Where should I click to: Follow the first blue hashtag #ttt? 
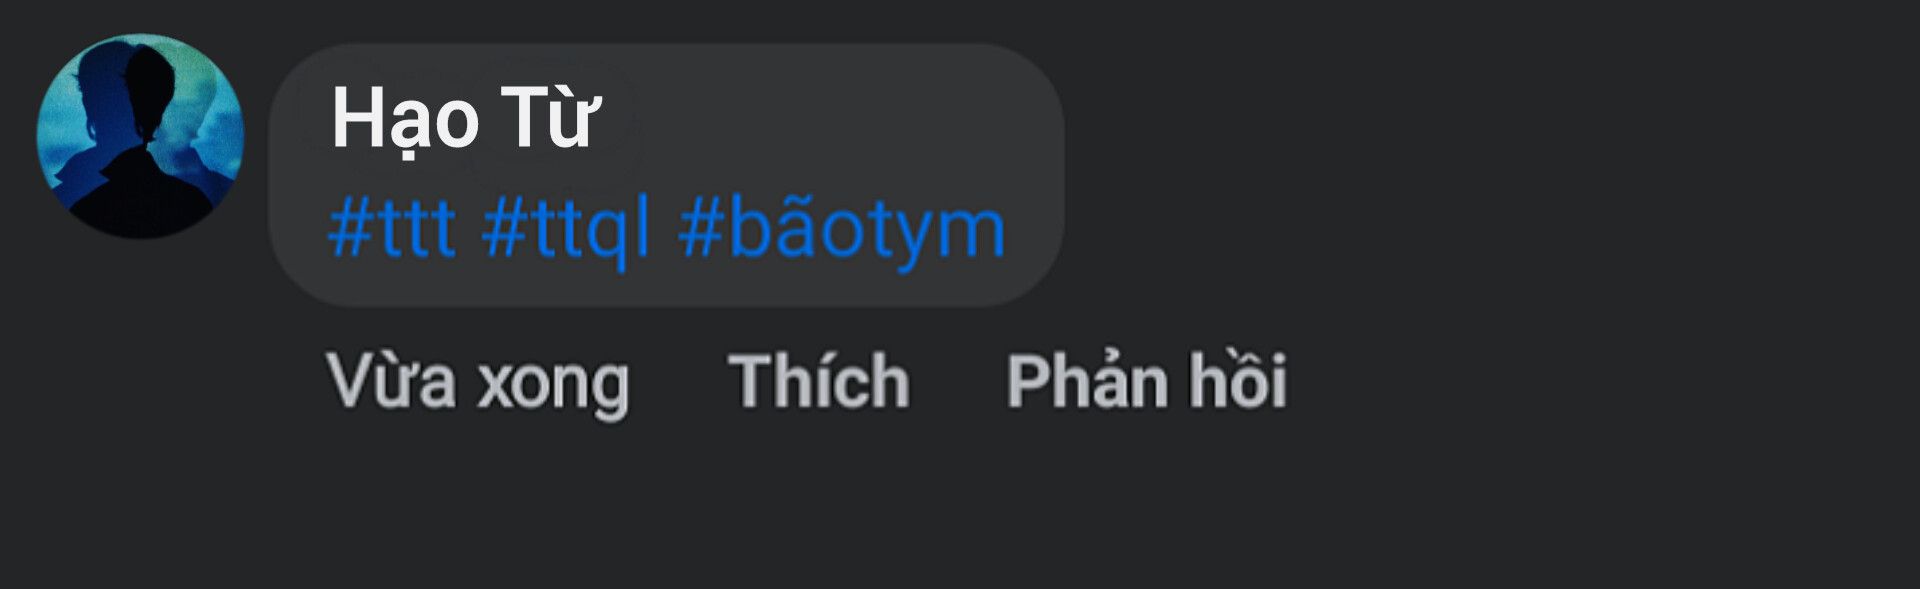[392, 229]
